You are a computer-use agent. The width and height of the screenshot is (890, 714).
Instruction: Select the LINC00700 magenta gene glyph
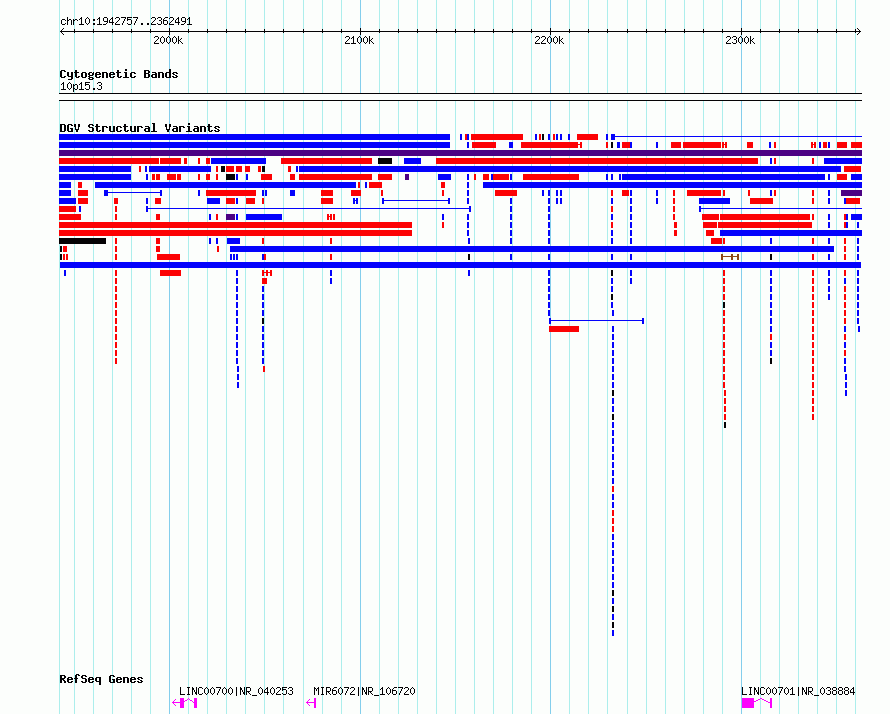coord(184,703)
